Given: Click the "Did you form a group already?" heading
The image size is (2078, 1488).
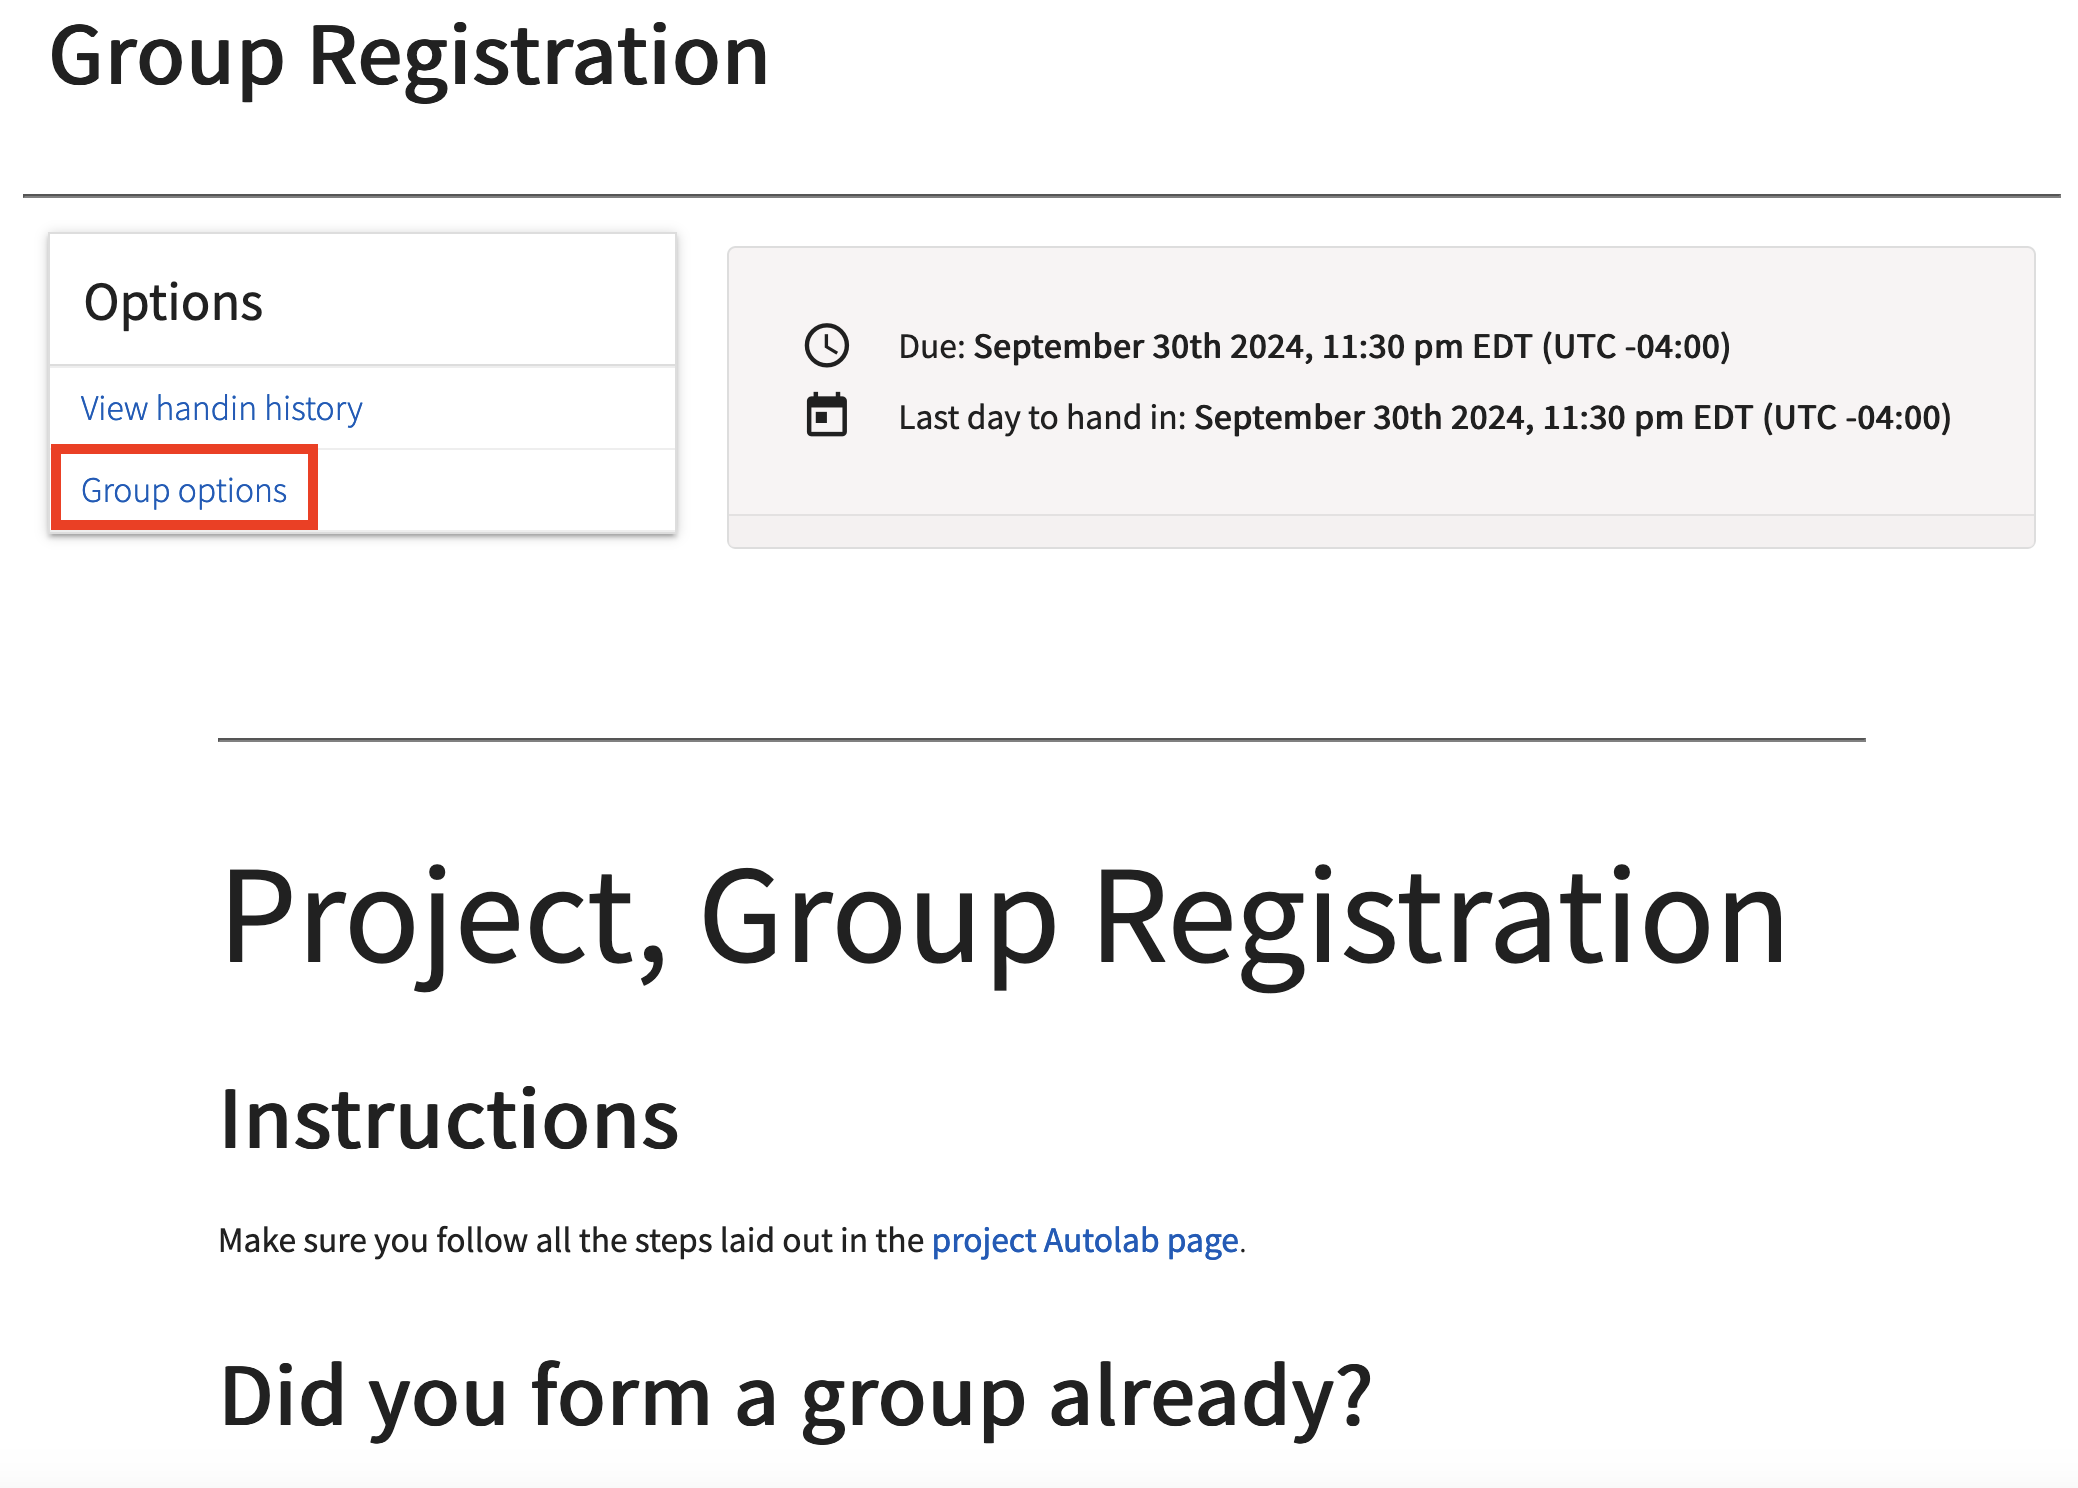Looking at the screenshot, I should point(795,1396).
